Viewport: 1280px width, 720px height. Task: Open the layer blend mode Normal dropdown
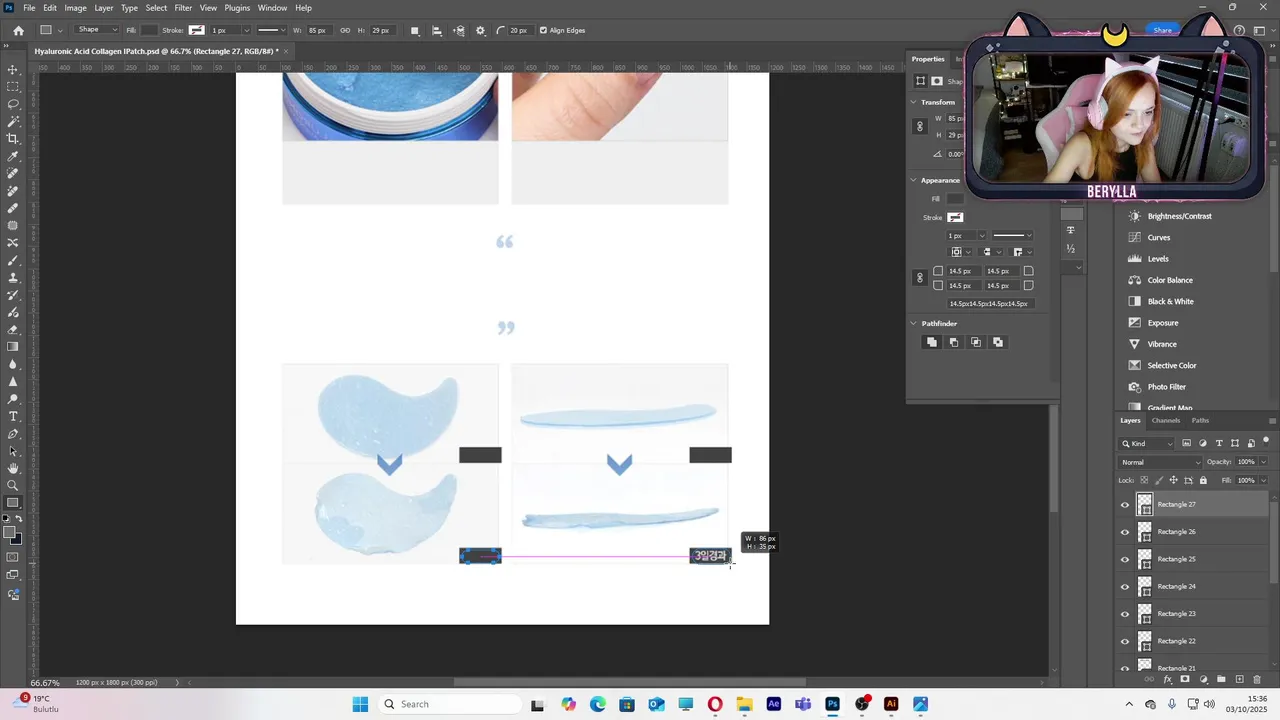coord(1161,462)
